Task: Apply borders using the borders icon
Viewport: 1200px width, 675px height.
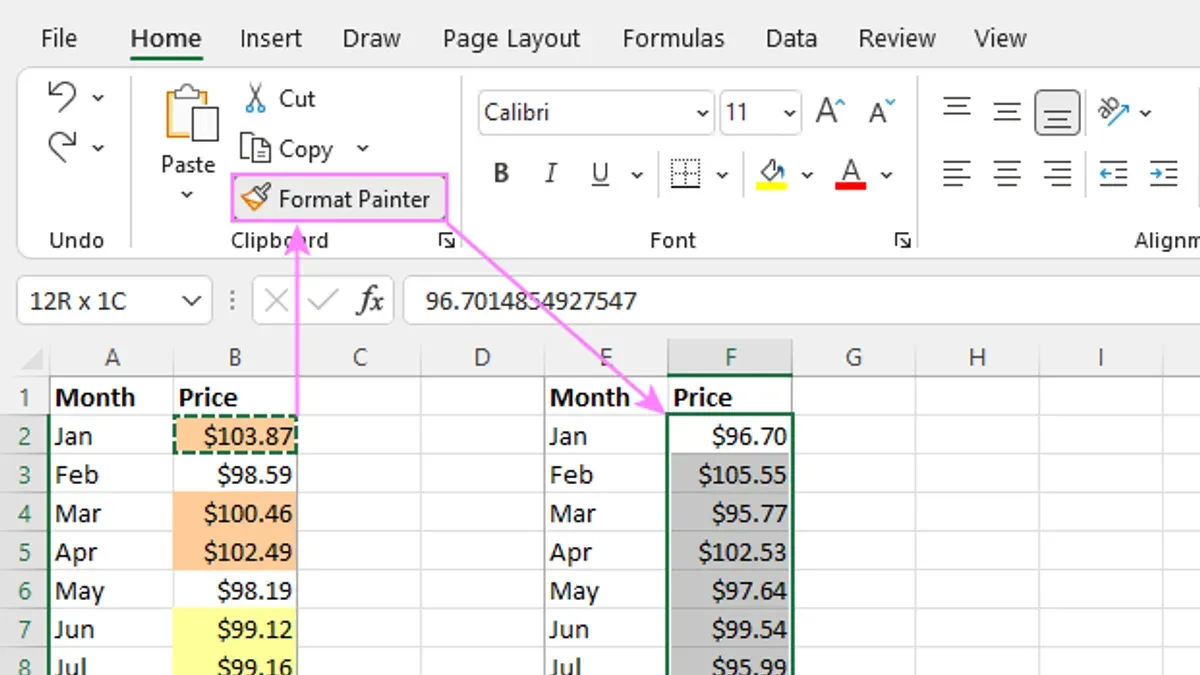Action: (685, 174)
